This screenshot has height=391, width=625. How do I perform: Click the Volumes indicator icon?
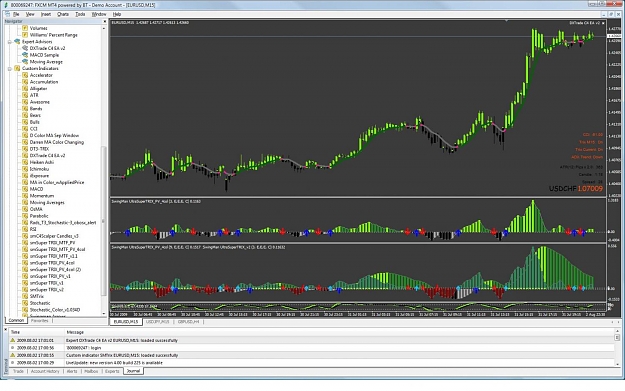point(25,28)
